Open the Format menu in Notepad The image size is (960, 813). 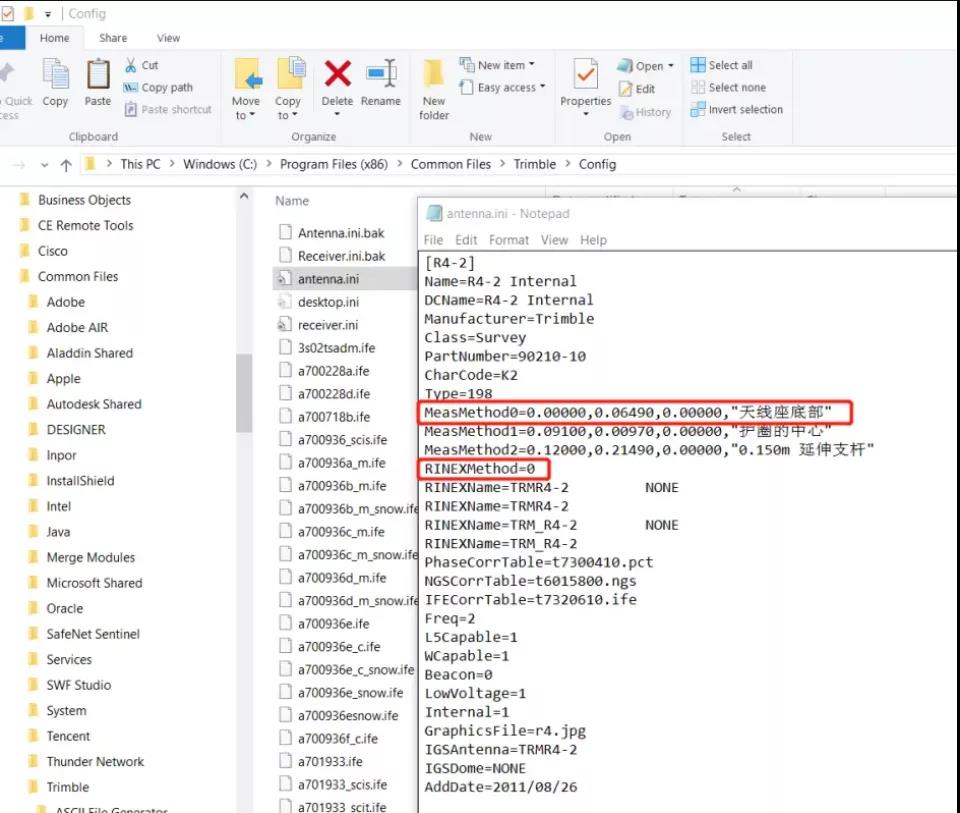509,240
